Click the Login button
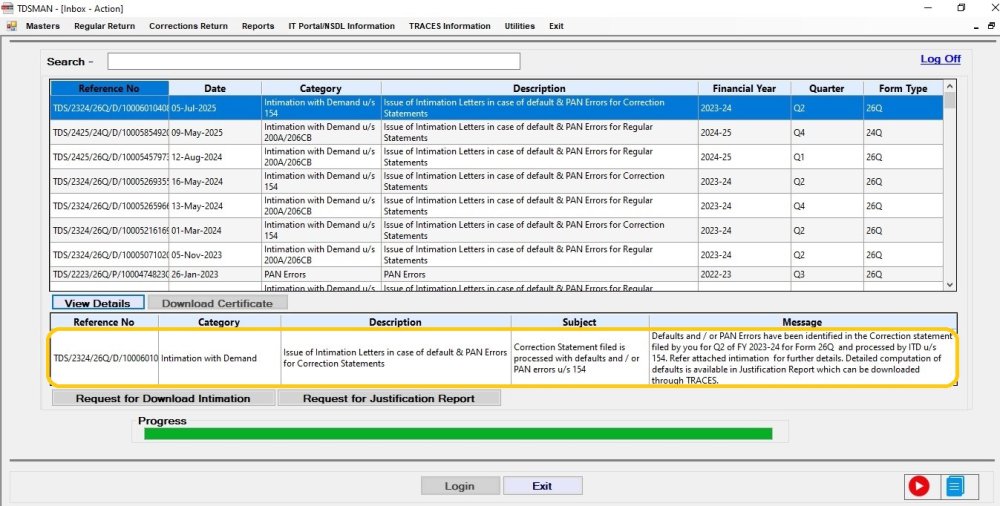This screenshot has height=506, width=1000. click(459, 486)
